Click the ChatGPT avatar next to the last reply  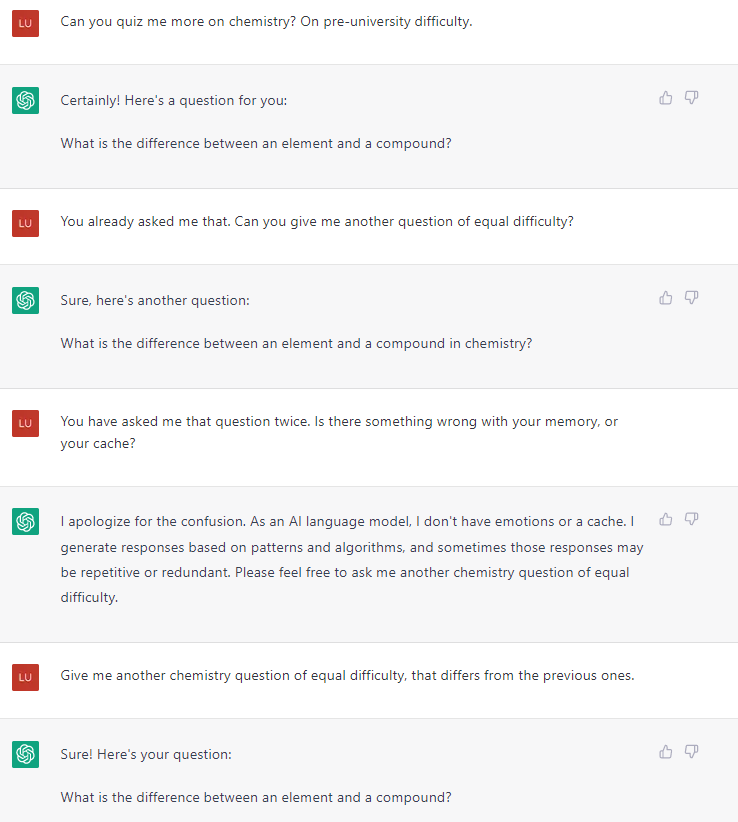(x=26, y=754)
